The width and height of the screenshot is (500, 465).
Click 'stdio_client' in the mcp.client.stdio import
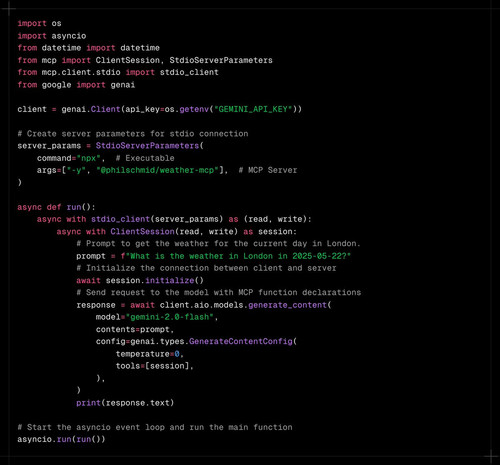pos(189,72)
